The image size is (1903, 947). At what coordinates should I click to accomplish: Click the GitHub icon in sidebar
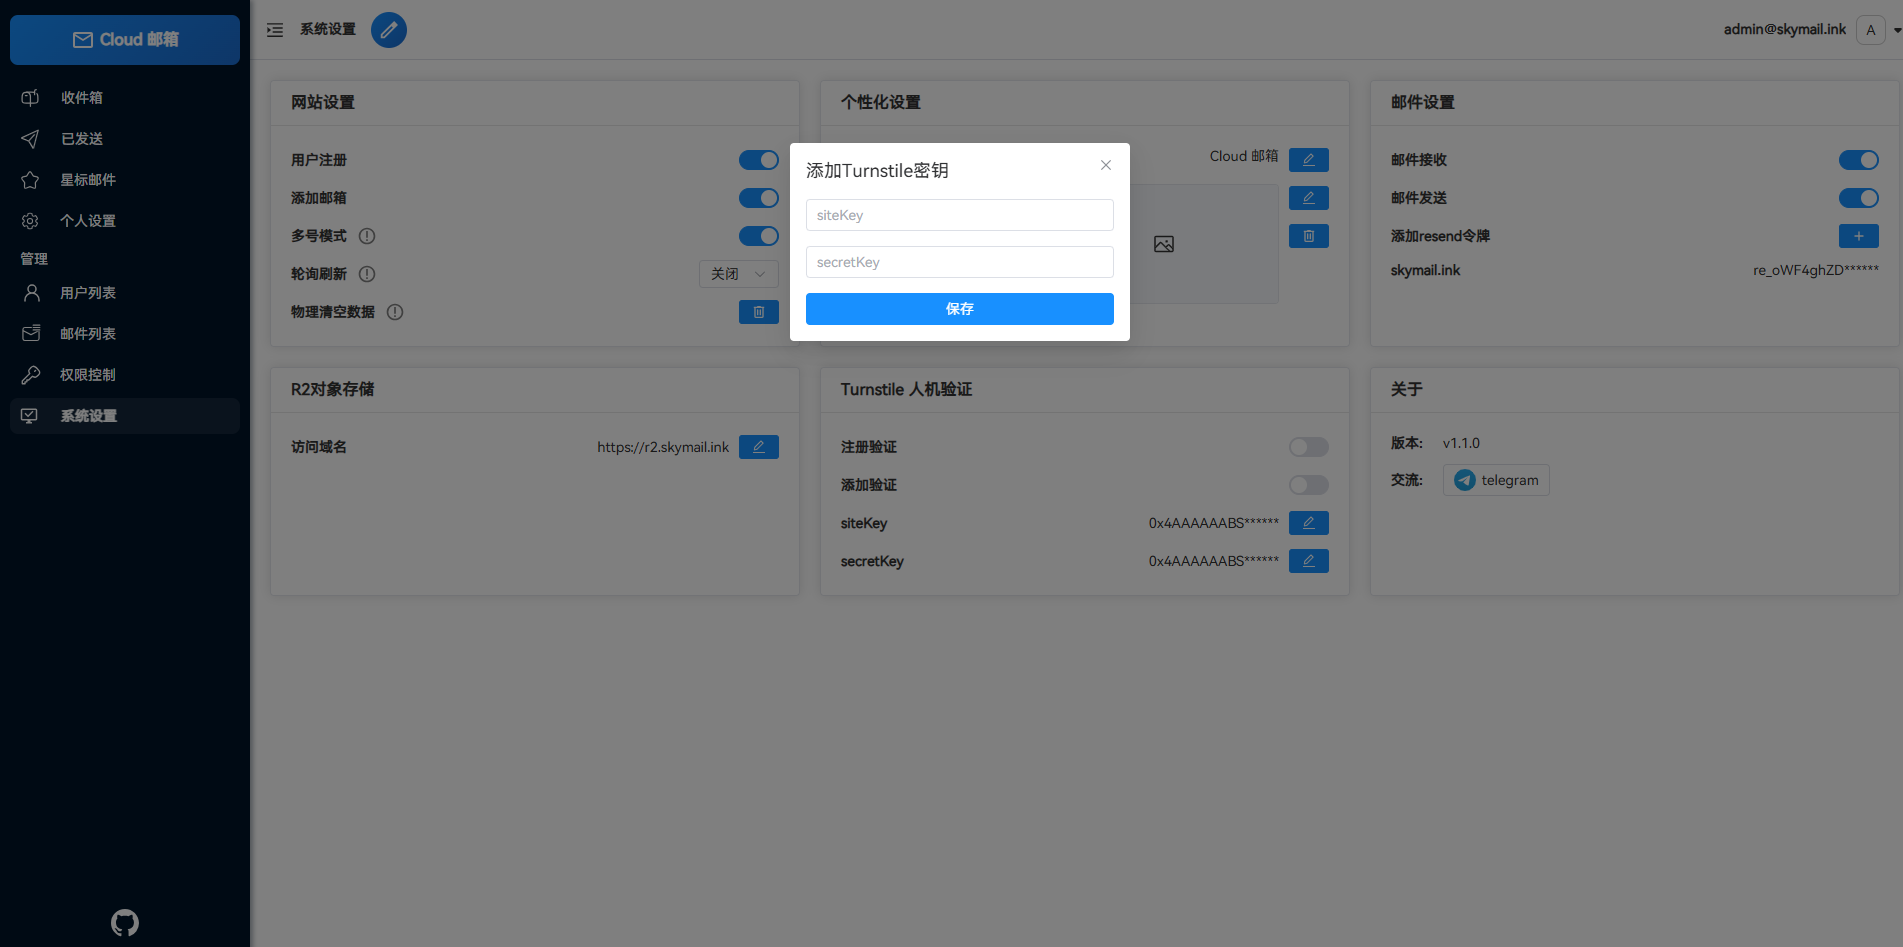pos(125,922)
